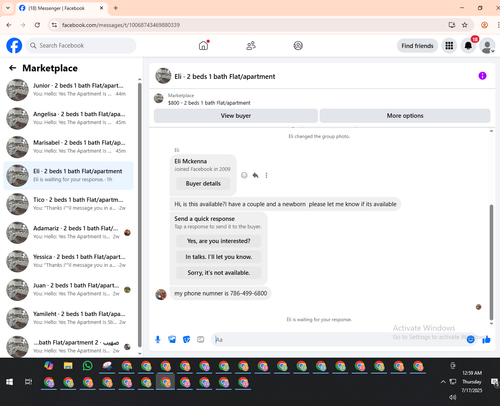
Task: Reload the page with refresh icon
Action: tap(37, 25)
